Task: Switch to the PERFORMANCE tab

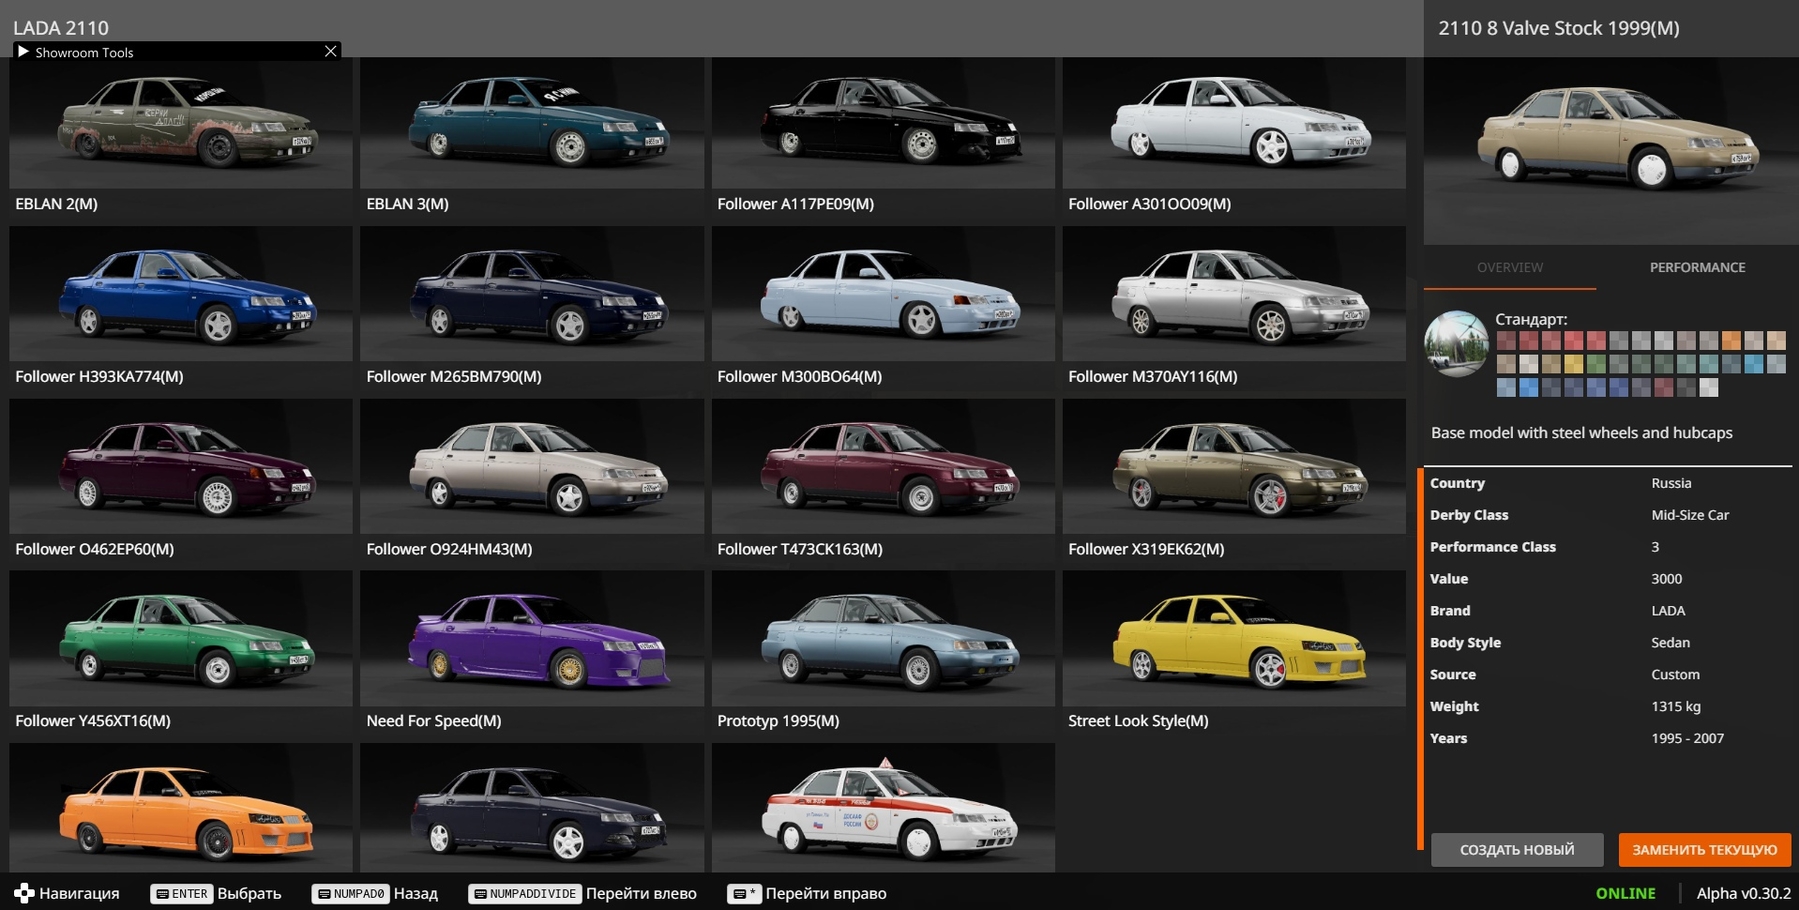Action: pos(1697,267)
